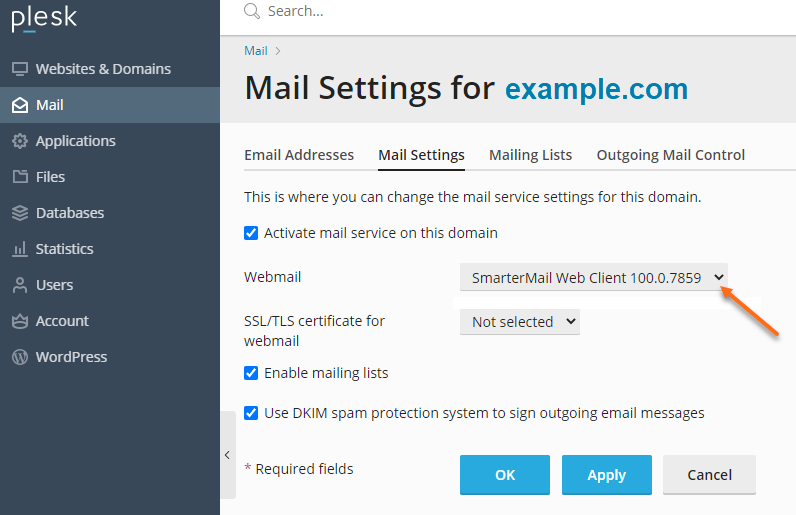The image size is (796, 515).
Task: Click the search magnifier icon
Action: (x=252, y=11)
